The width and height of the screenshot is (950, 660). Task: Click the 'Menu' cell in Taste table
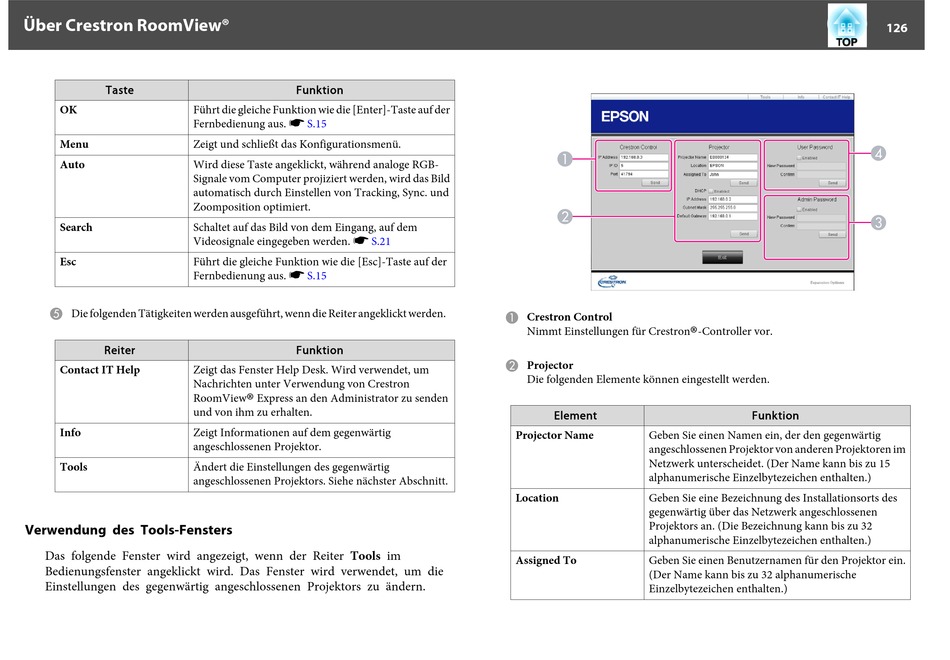(x=121, y=145)
